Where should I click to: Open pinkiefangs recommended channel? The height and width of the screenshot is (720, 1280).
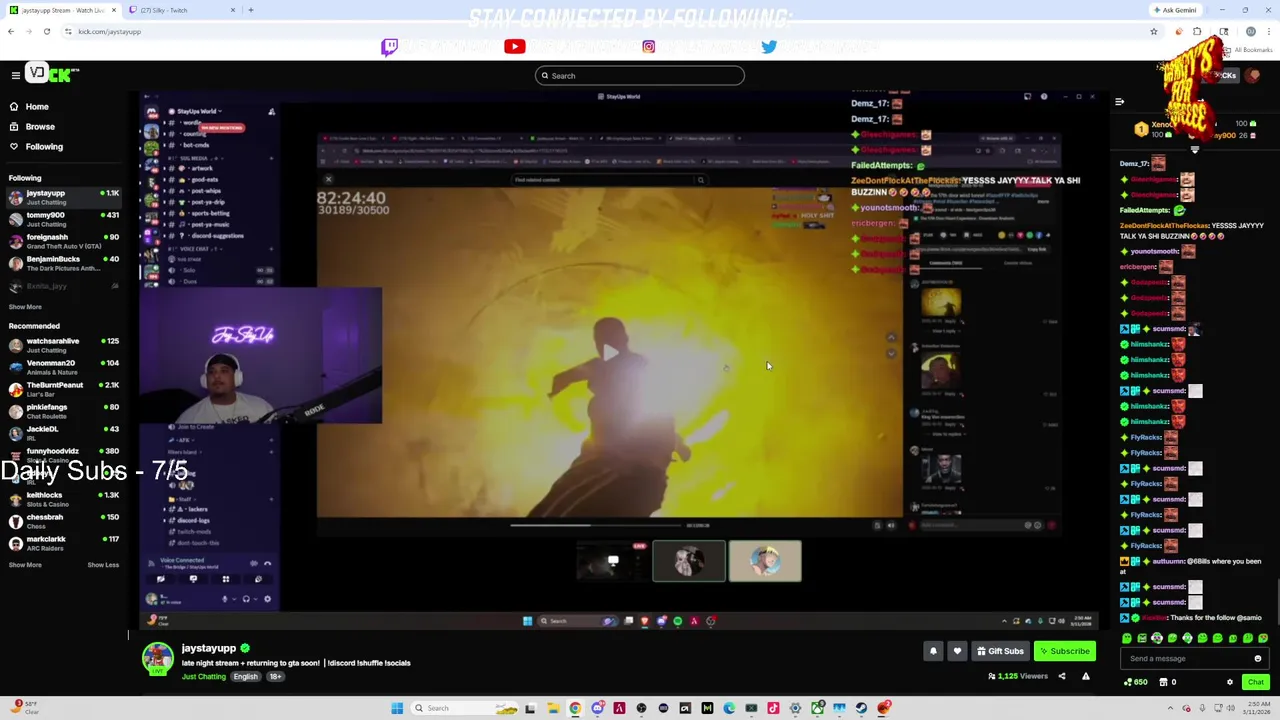point(63,411)
